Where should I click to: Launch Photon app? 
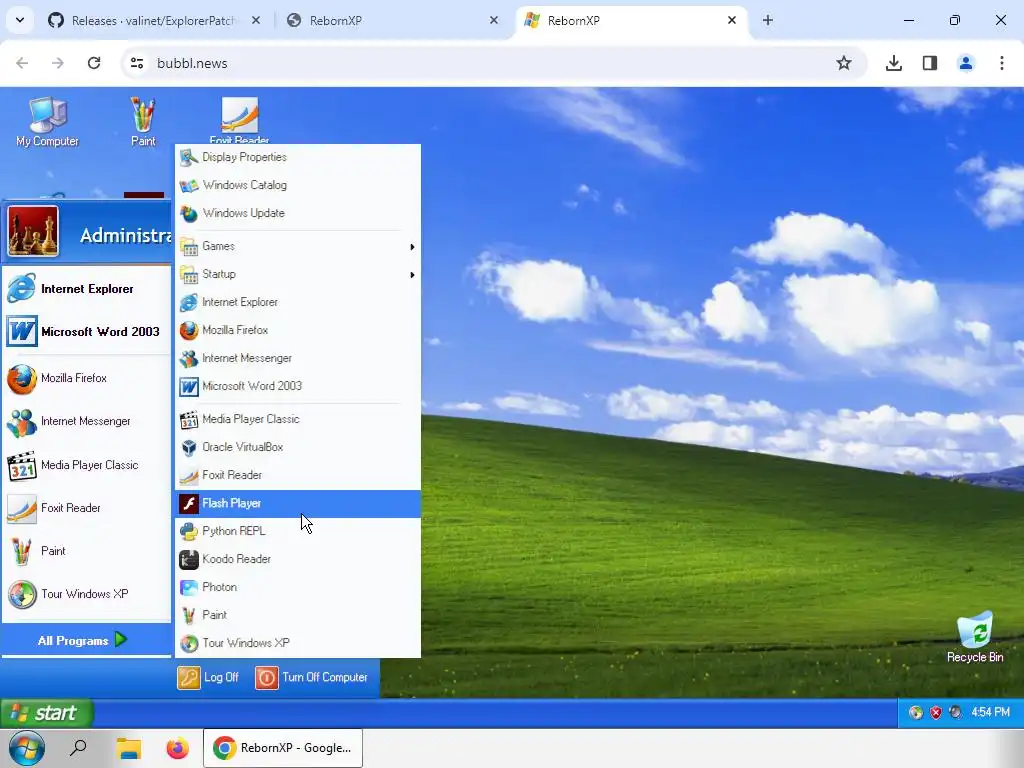(x=298, y=587)
